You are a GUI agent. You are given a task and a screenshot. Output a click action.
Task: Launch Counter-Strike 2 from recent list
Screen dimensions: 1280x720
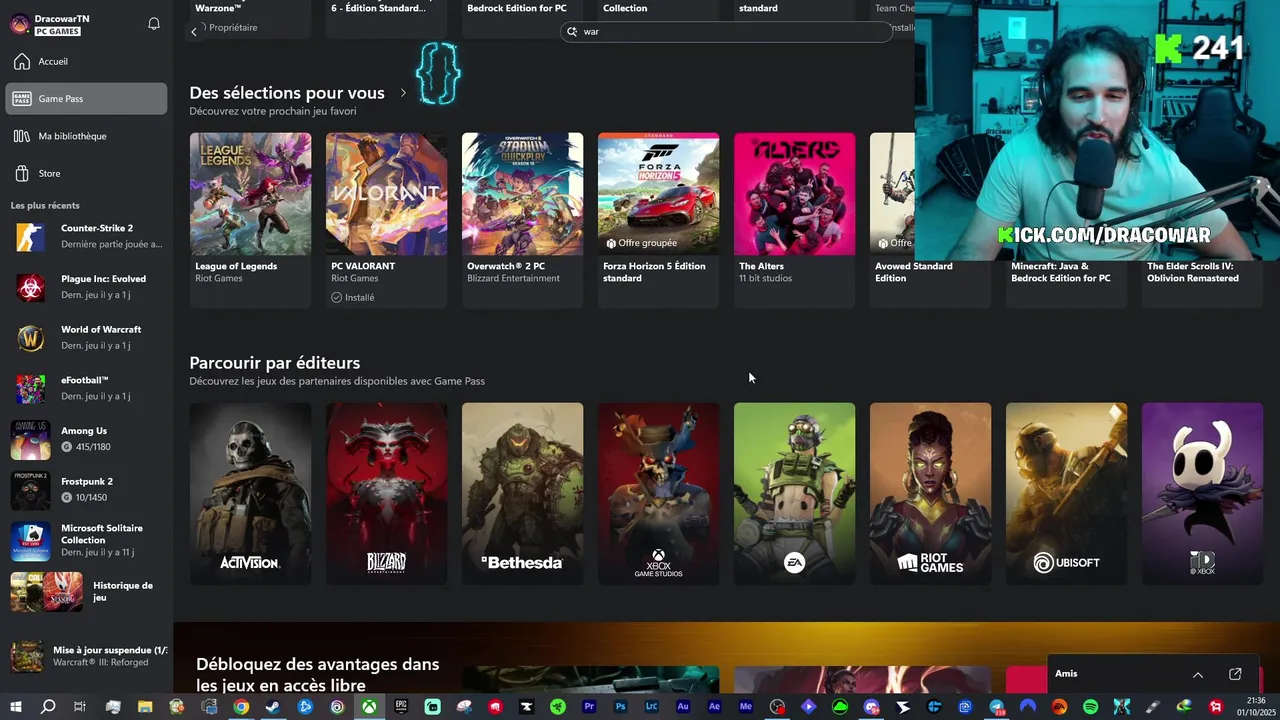pyautogui.click(x=86, y=236)
